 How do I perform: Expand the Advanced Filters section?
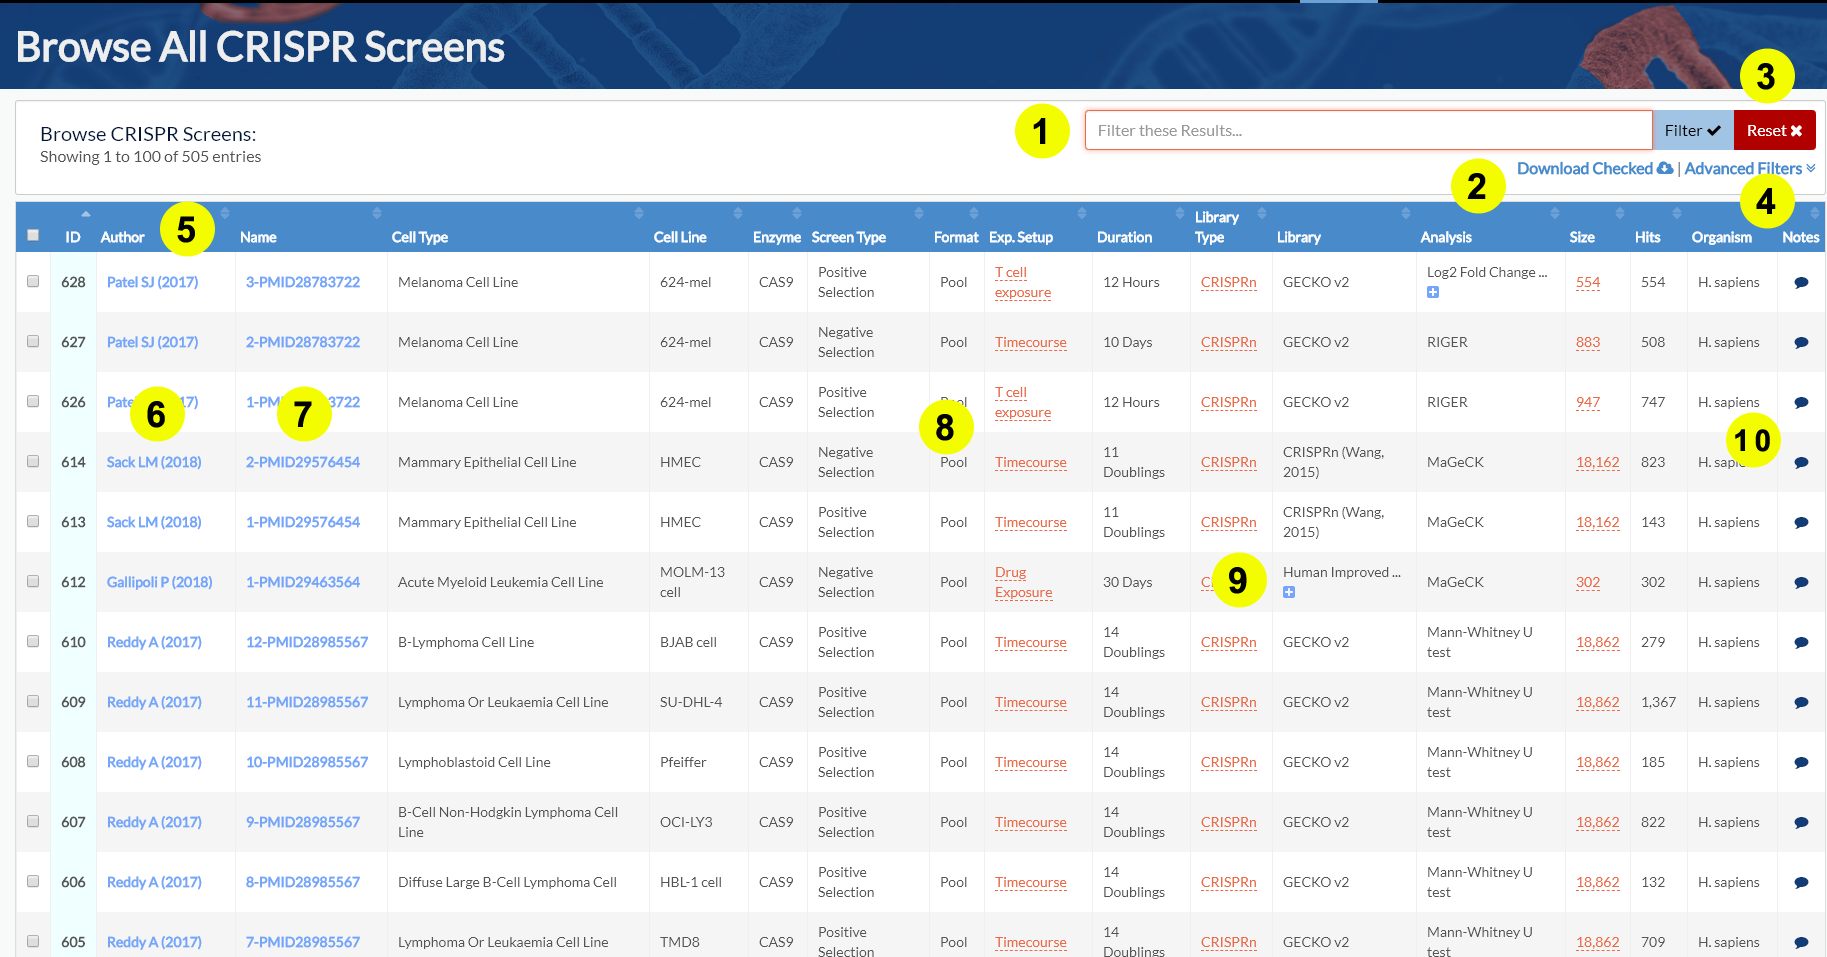point(1749,169)
